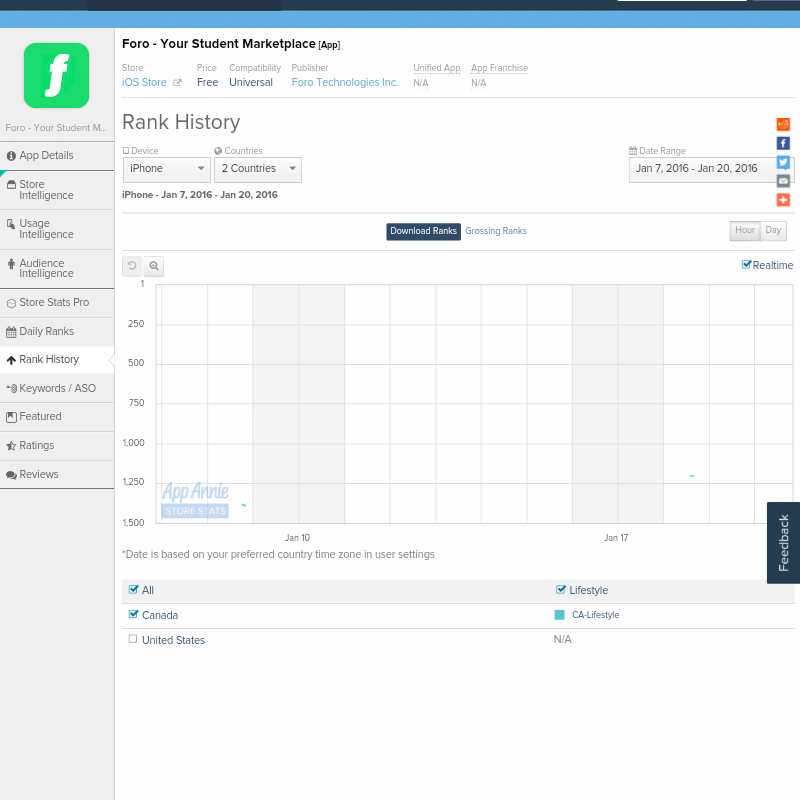Image resolution: width=800 pixels, height=800 pixels.
Task: Select Hour granularity
Action: pos(745,231)
